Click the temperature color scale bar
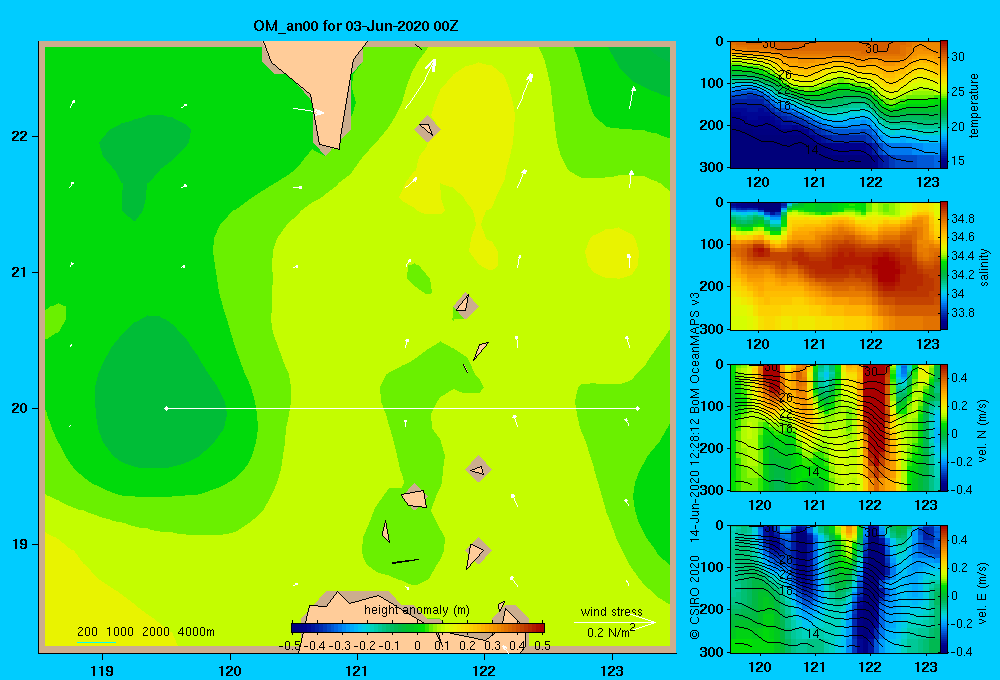This screenshot has width=1000, height=680. pyautogui.click(x=944, y=105)
